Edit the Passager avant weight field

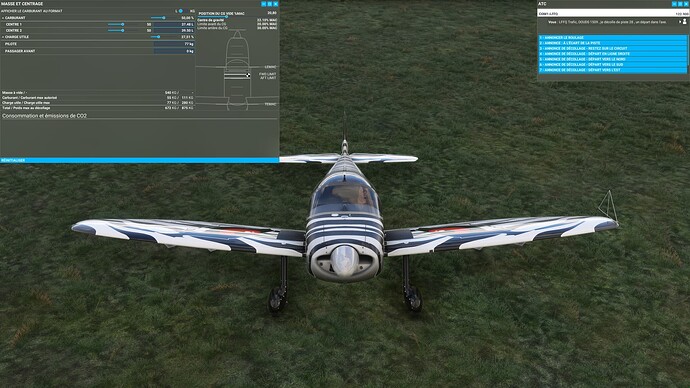[173, 51]
